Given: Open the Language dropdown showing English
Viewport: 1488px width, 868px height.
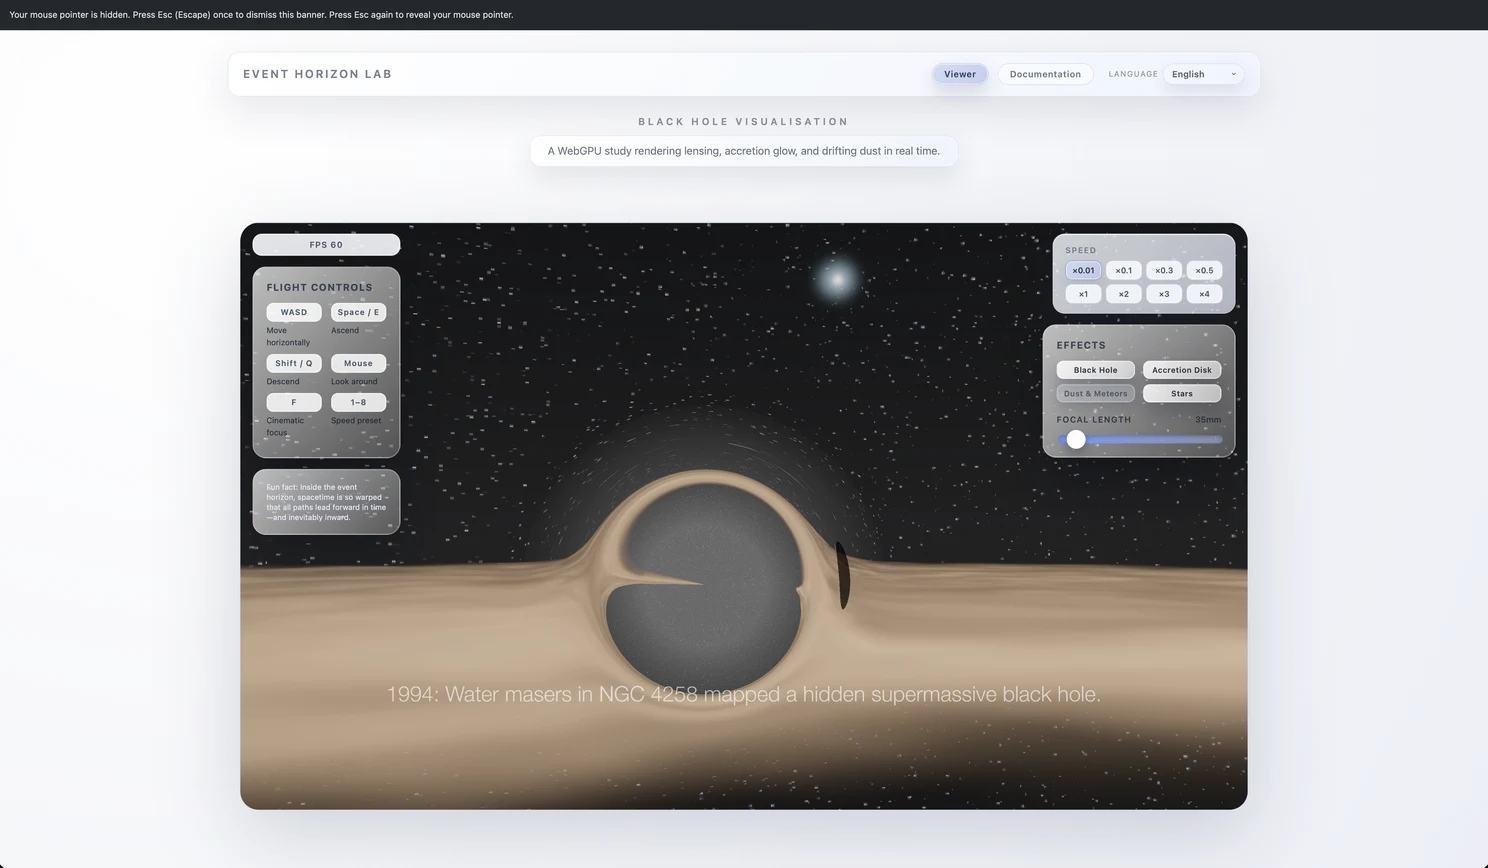Looking at the screenshot, I should [1203, 74].
